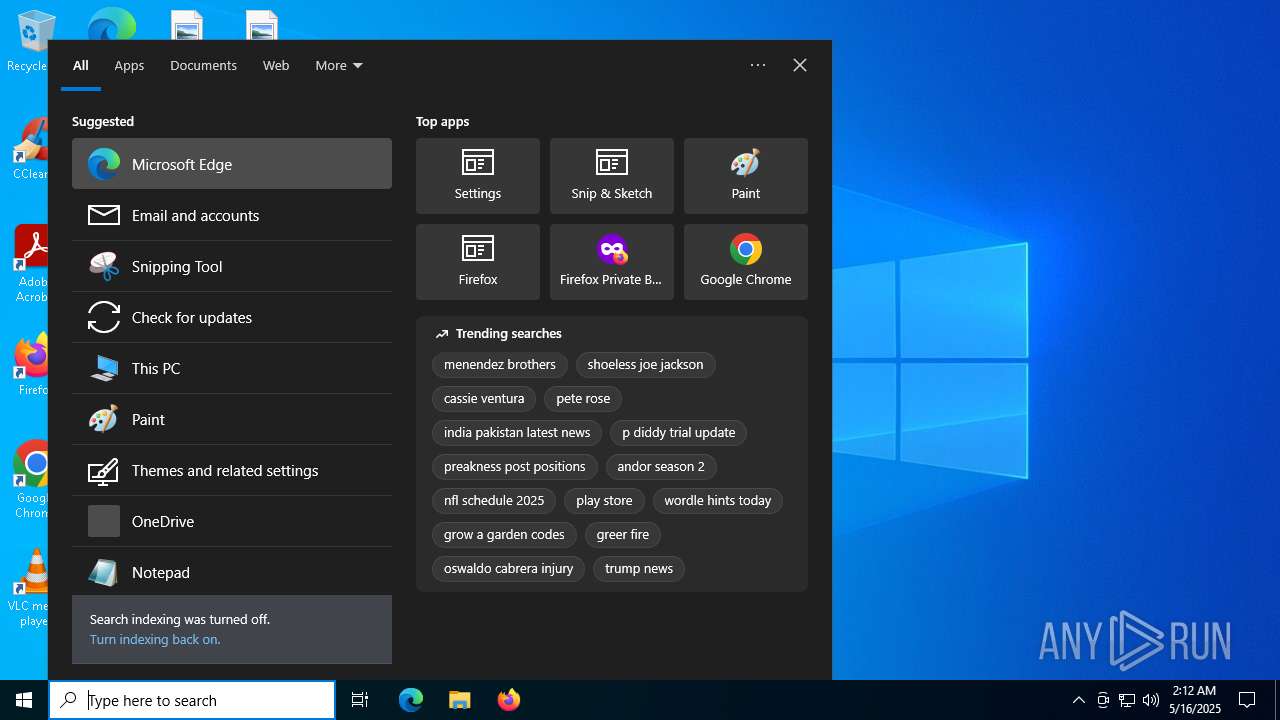Open Email and accounts suggestion
Image resolution: width=1280 pixels, height=720 pixels.
coord(232,215)
